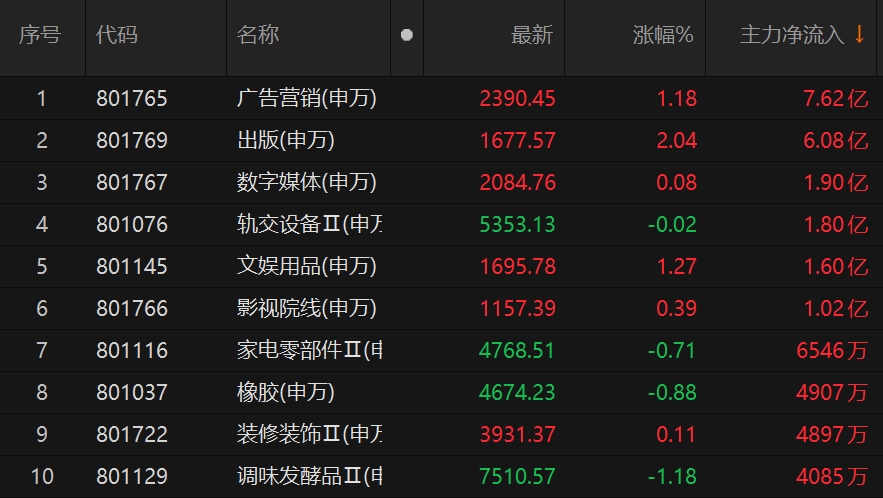Open 出版(申万) sector row
Screen dimensions: 883x498
(286, 140)
